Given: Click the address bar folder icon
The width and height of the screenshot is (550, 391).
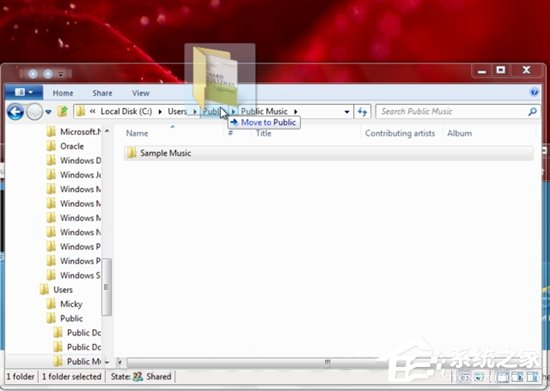Looking at the screenshot, I should click(x=81, y=112).
